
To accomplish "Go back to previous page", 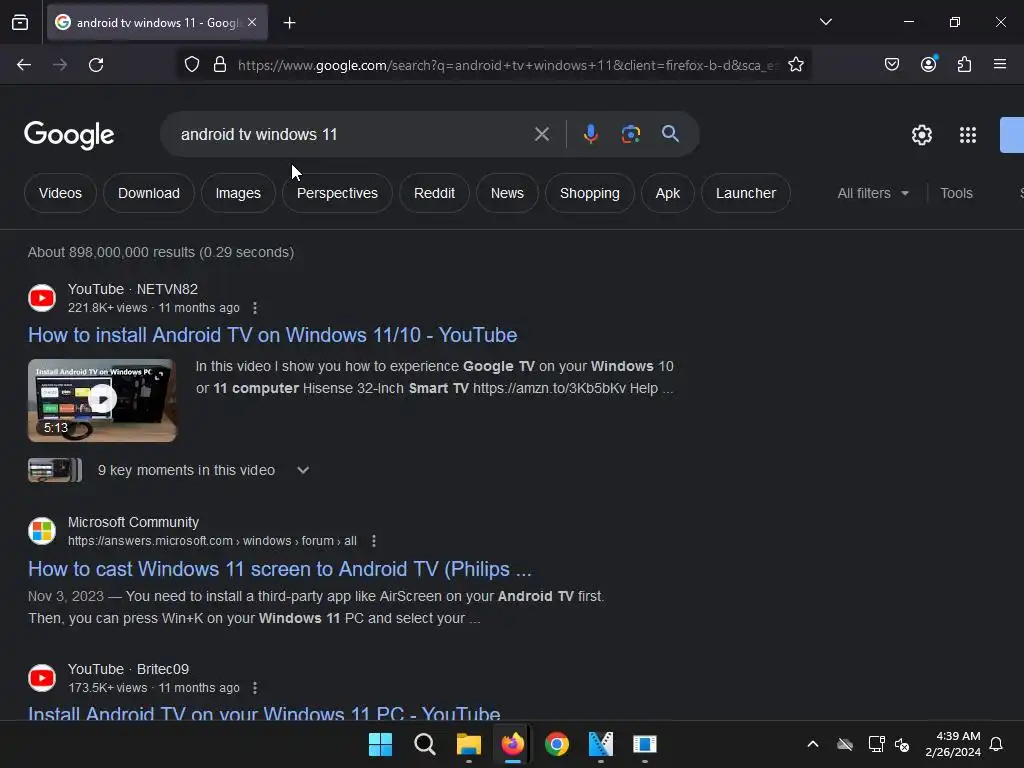I will (x=24, y=65).
